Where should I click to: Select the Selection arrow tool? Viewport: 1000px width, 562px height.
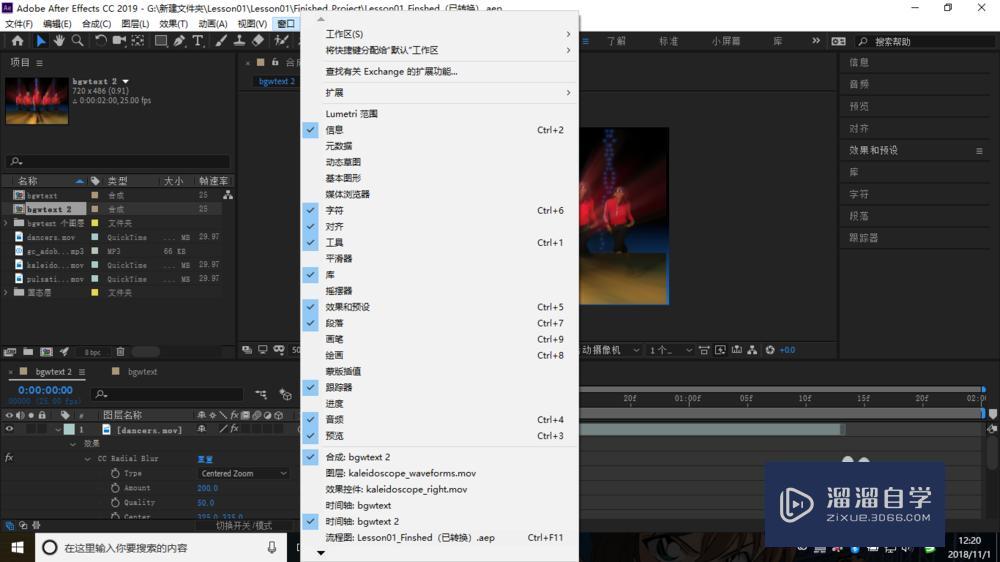[41, 41]
